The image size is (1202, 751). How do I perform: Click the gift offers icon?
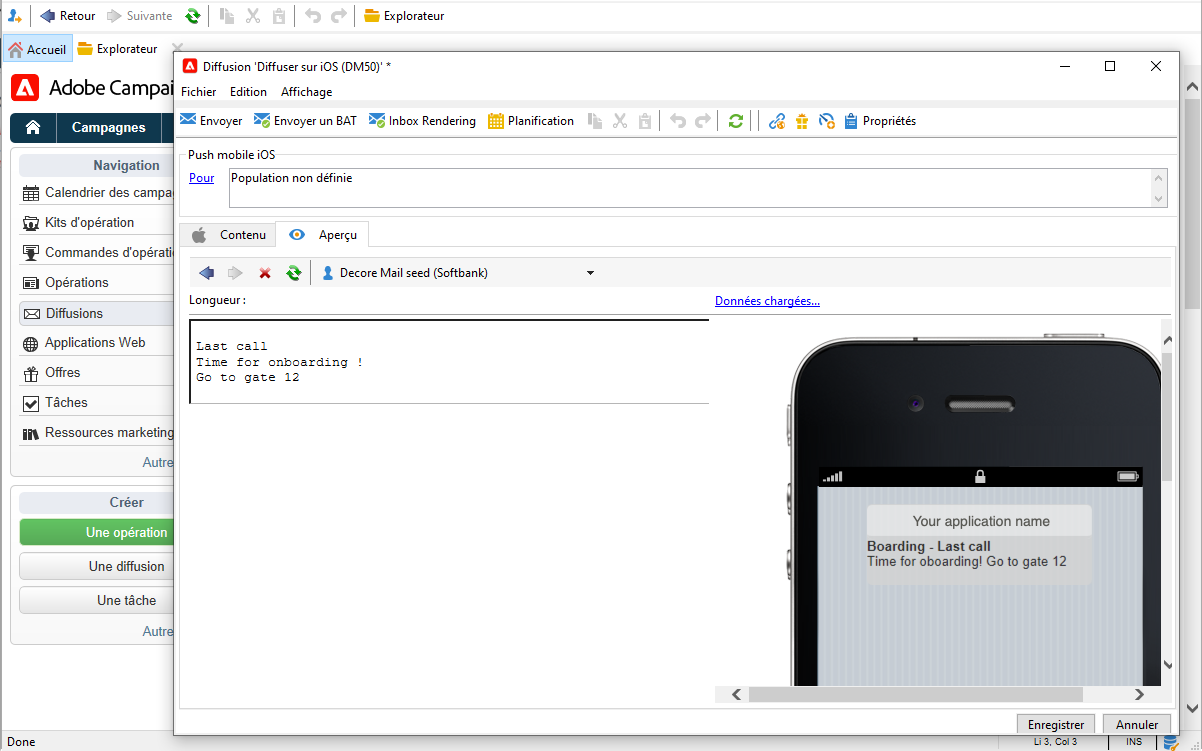pyautogui.click(x=801, y=121)
